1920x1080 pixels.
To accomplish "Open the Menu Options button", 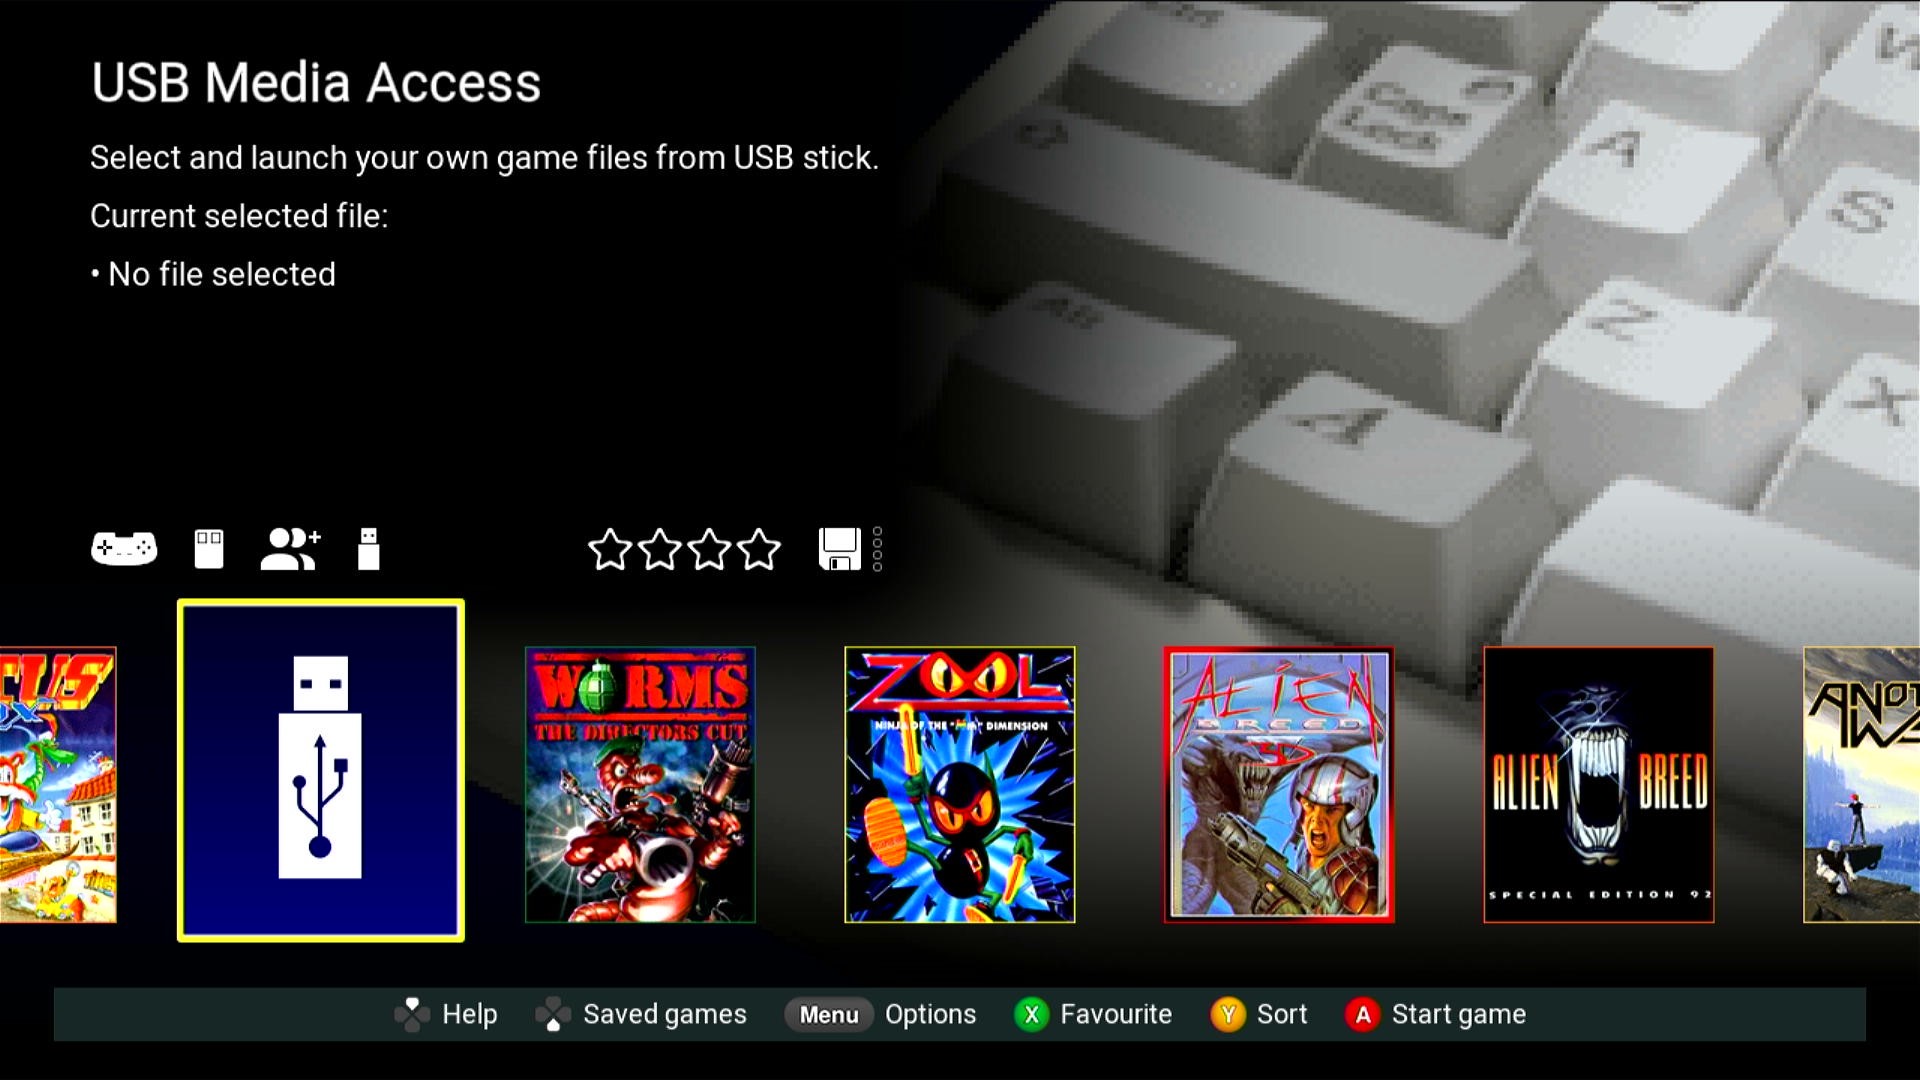I will click(880, 1014).
